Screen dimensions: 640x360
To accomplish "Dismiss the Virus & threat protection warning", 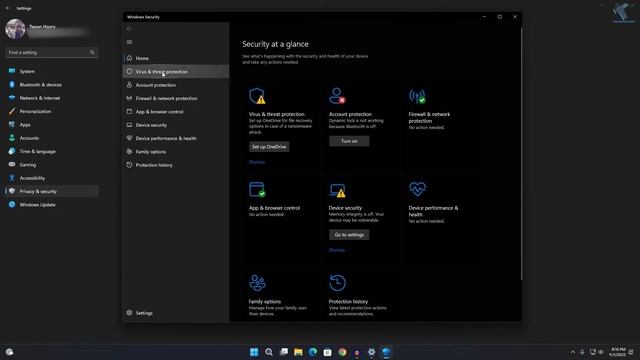I will 257,162.
